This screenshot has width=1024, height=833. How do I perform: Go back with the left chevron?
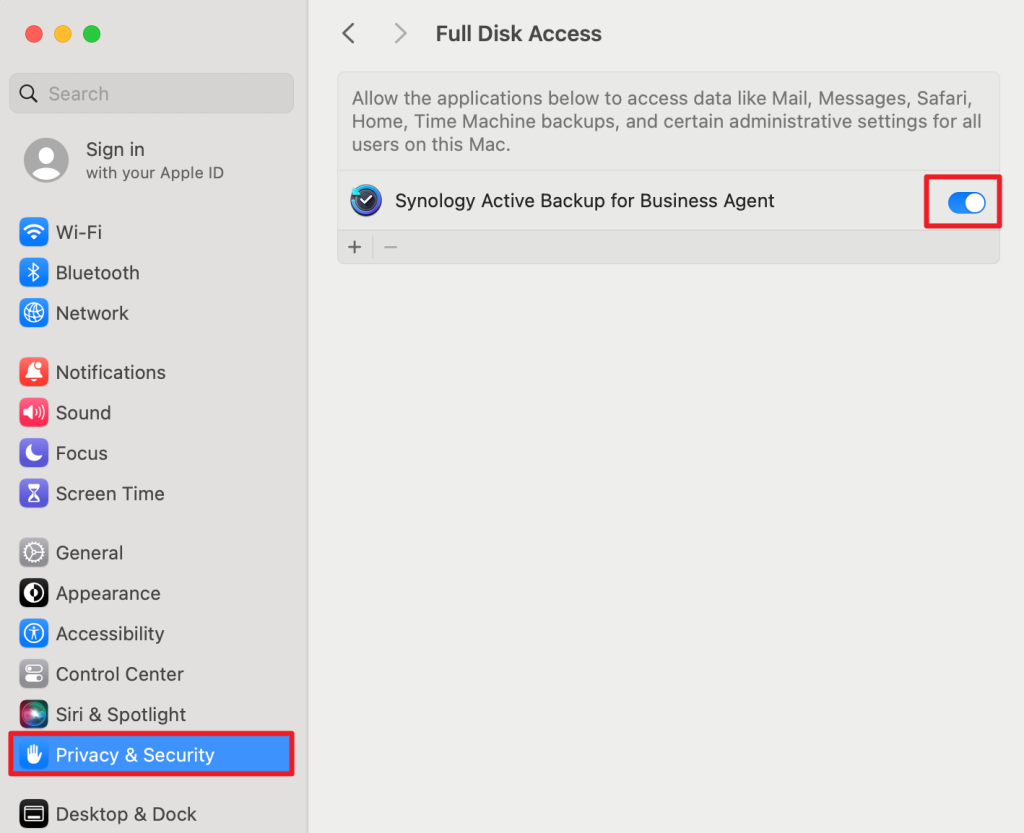click(x=349, y=33)
